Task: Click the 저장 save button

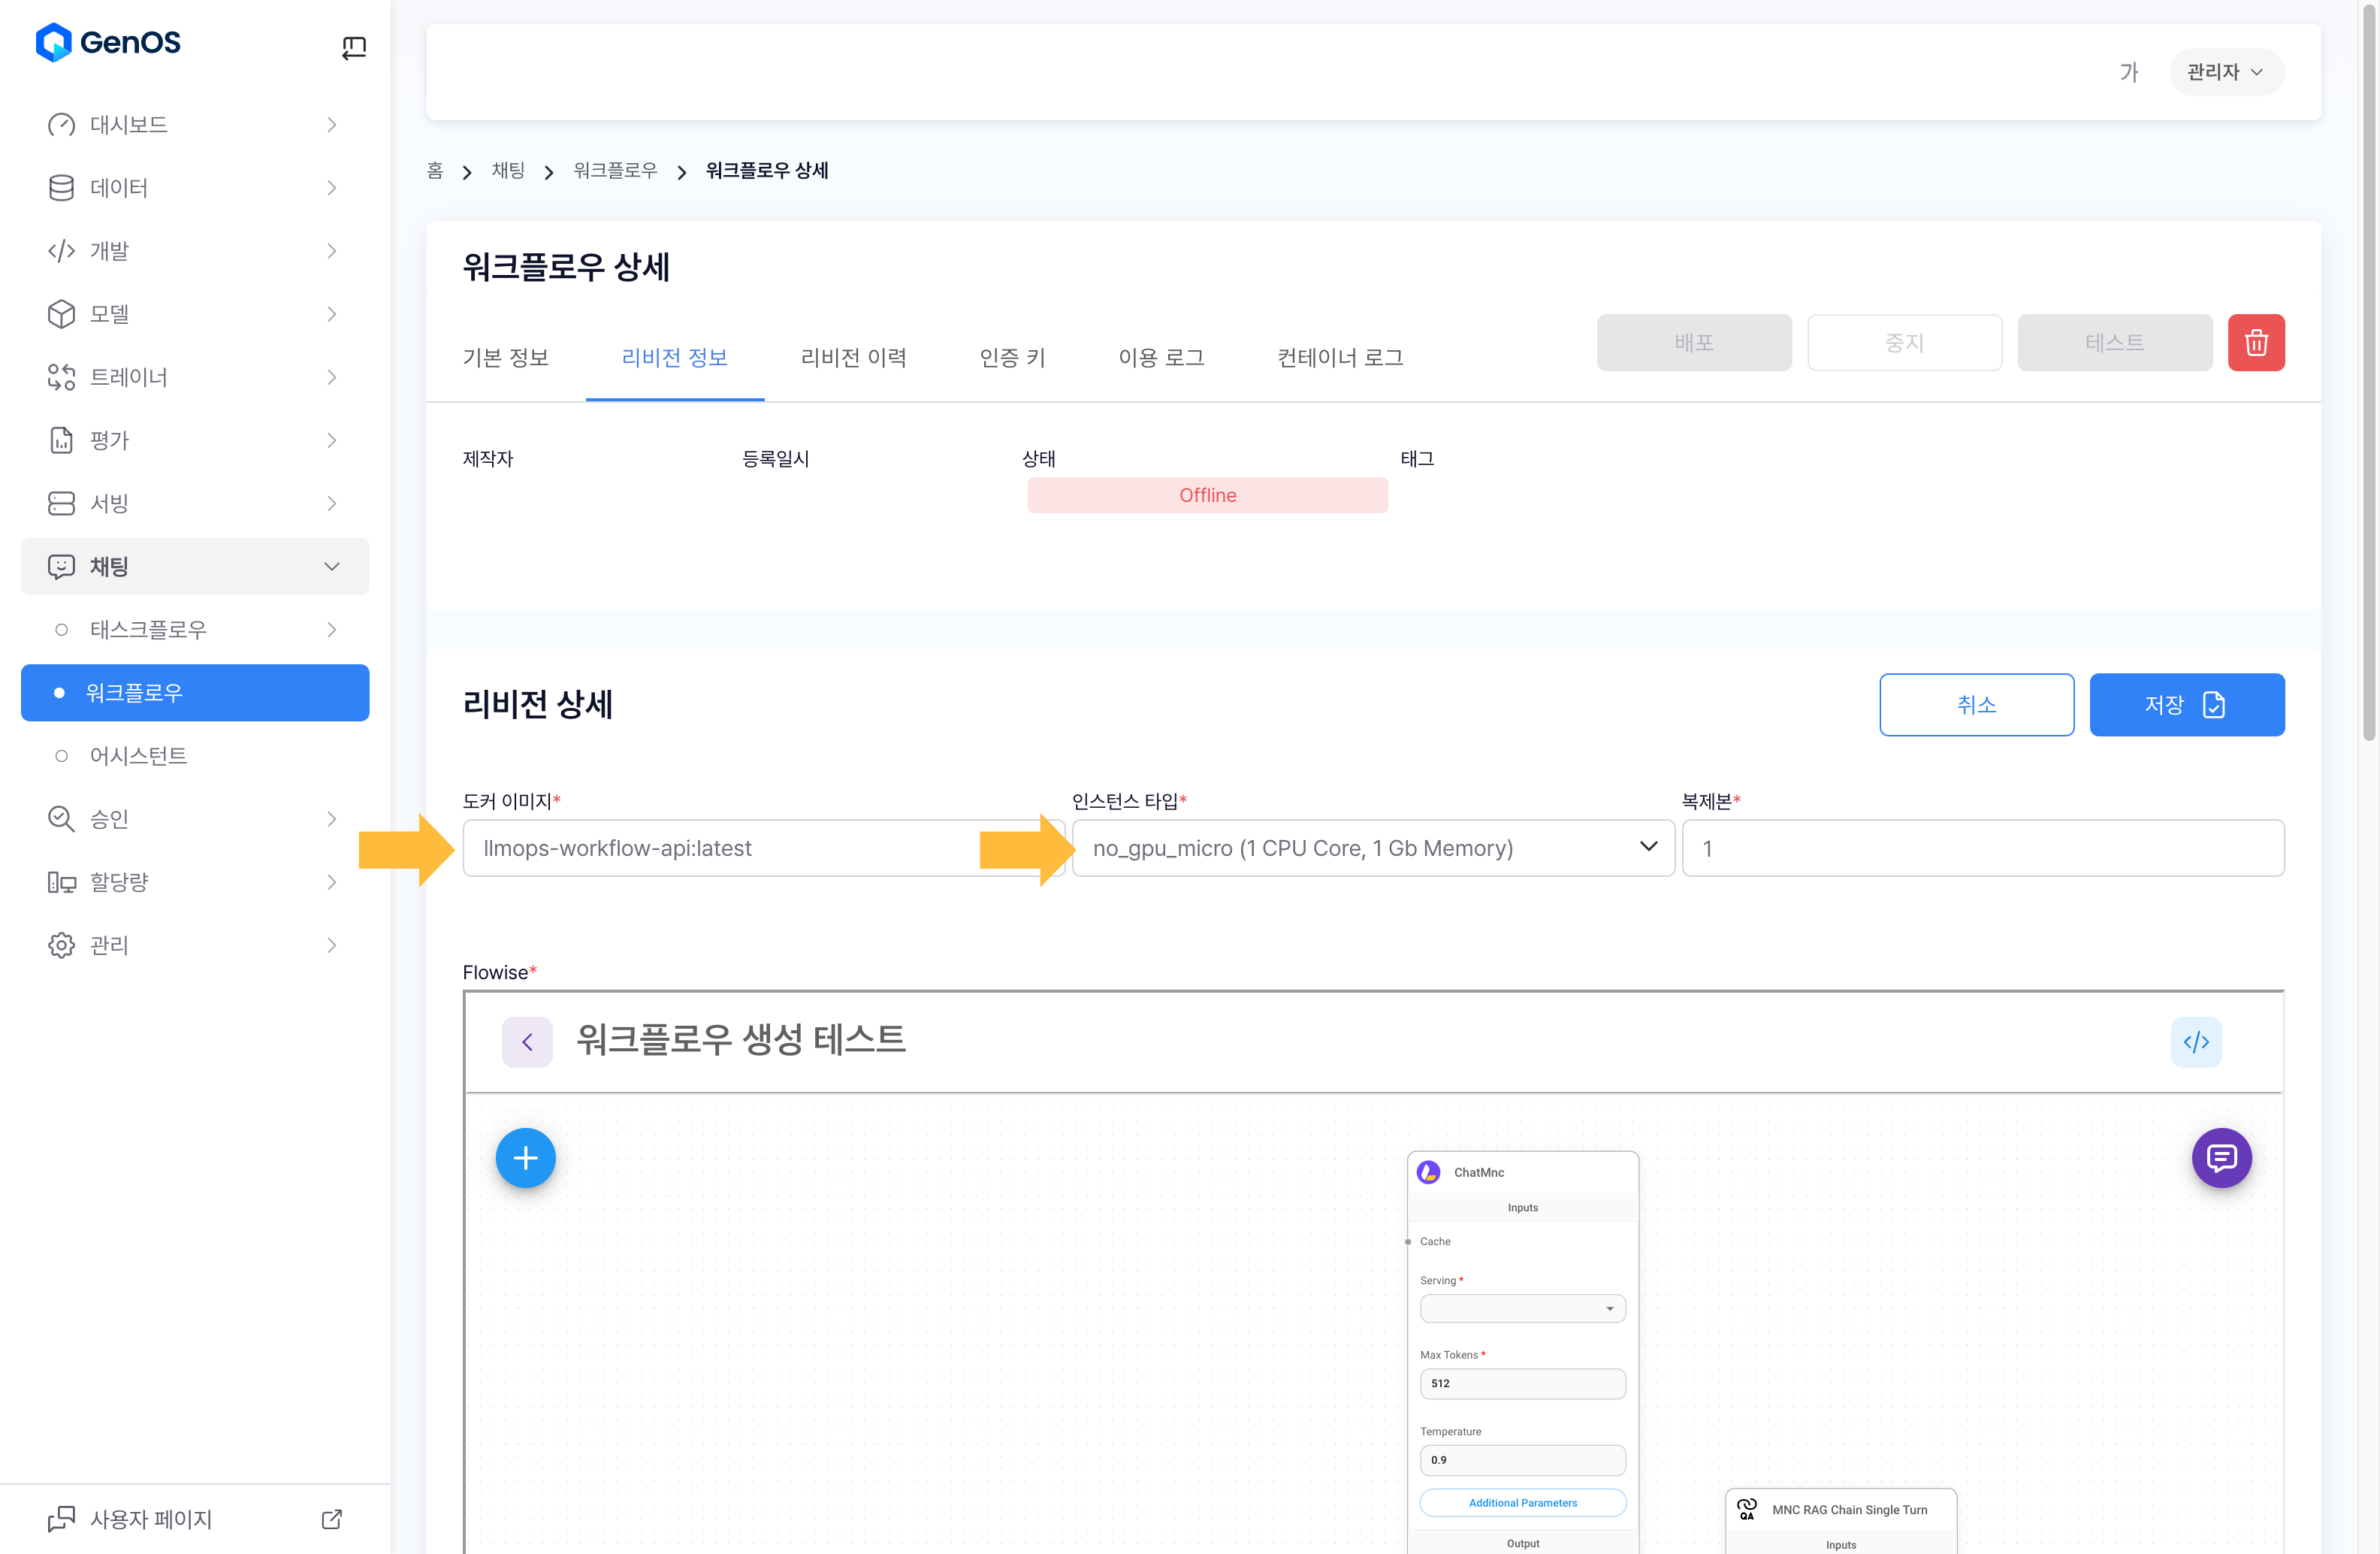Action: pos(2186,705)
